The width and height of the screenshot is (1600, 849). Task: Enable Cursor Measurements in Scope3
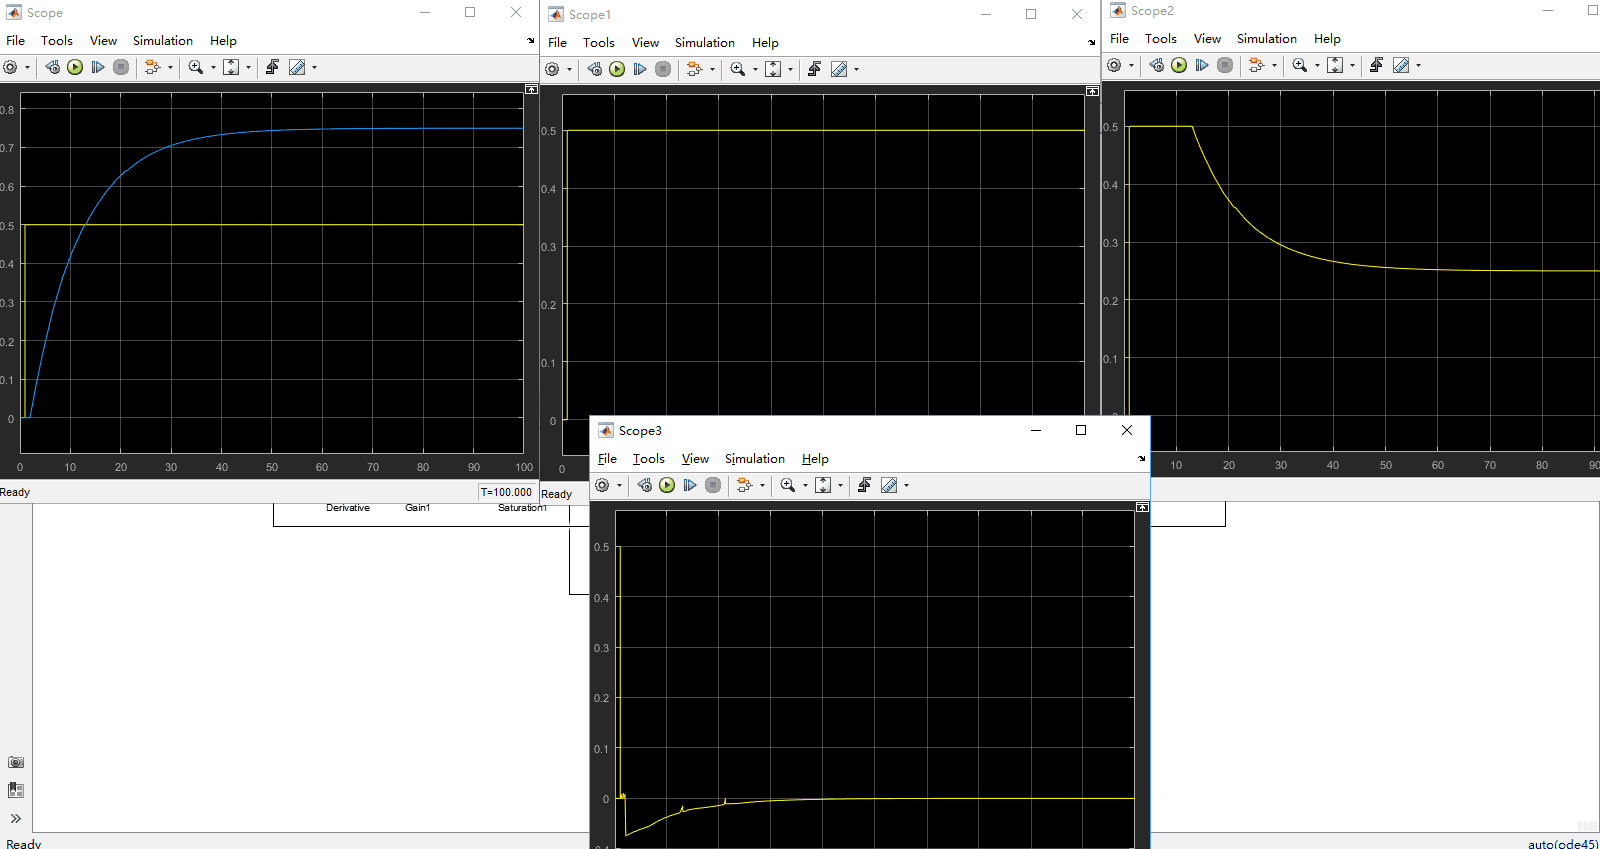click(889, 485)
